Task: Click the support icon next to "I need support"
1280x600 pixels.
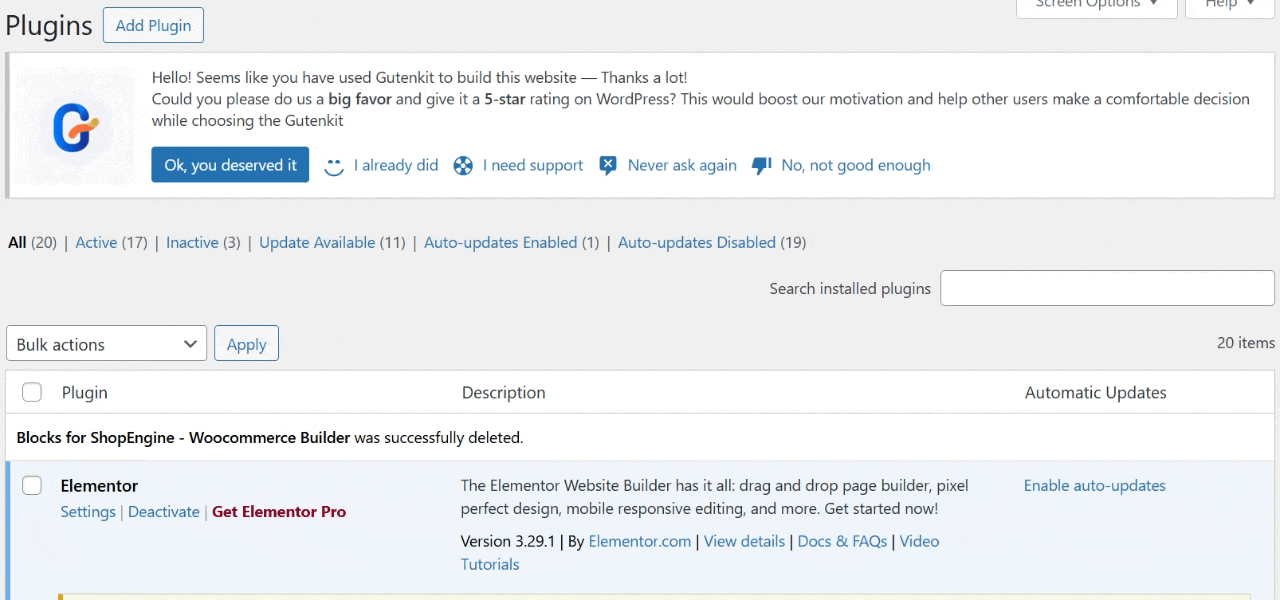Action: click(x=463, y=165)
